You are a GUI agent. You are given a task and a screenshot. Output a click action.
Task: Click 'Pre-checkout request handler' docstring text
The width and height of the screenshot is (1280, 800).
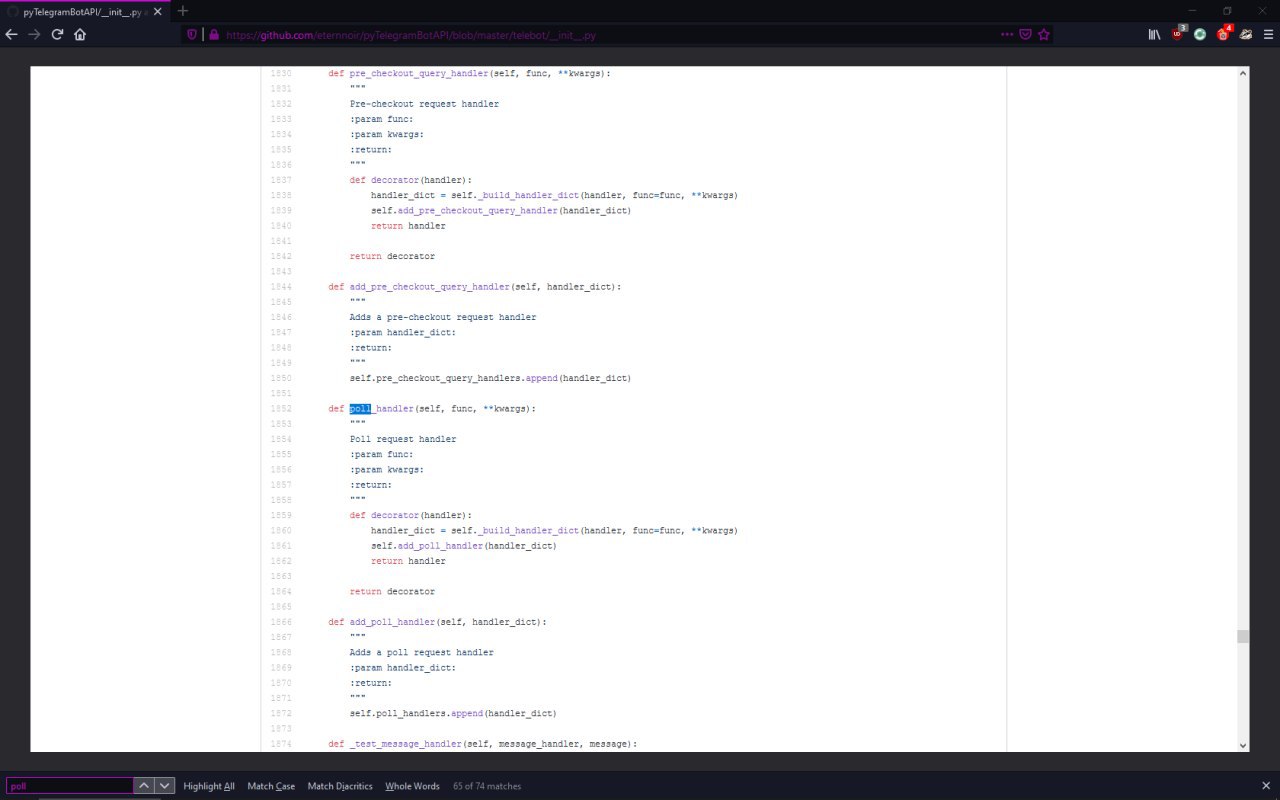coord(424,104)
